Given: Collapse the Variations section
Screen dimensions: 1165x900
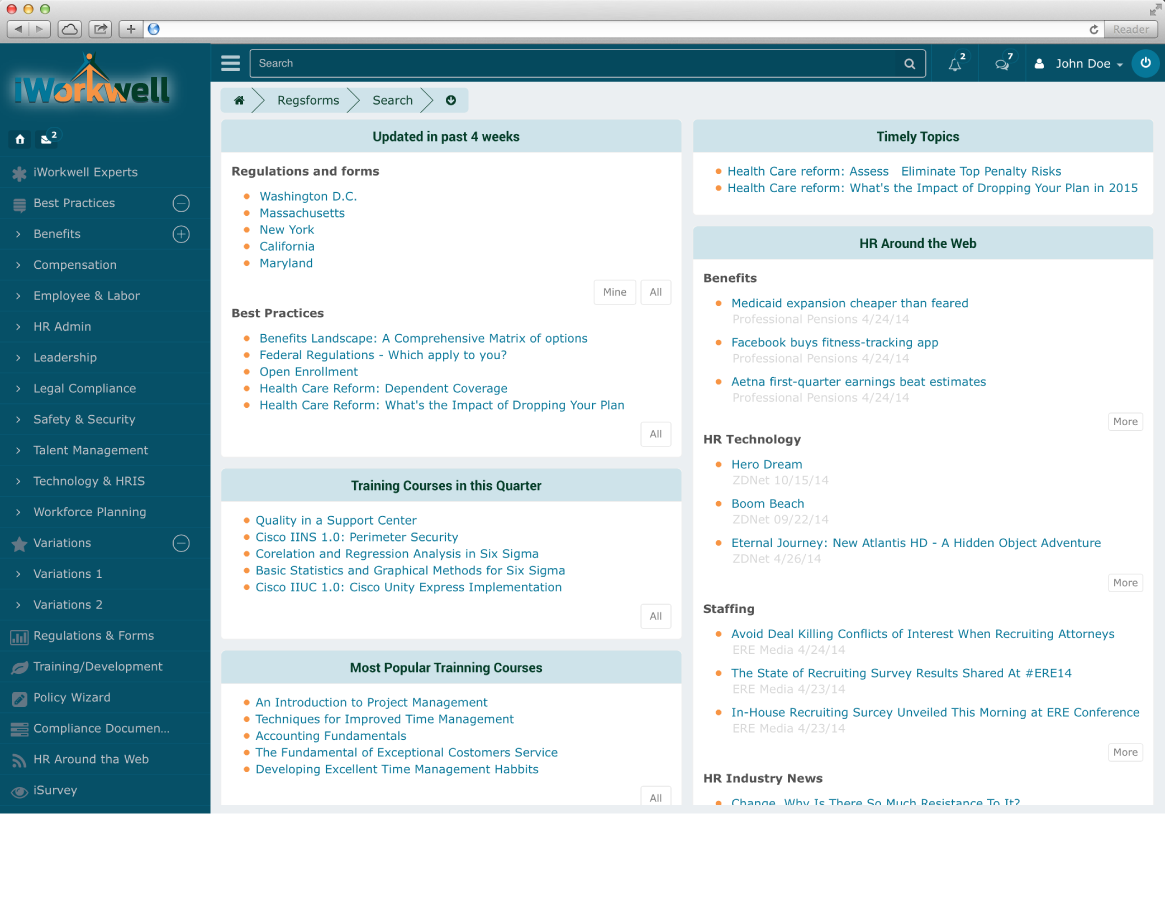Looking at the screenshot, I should (181, 543).
